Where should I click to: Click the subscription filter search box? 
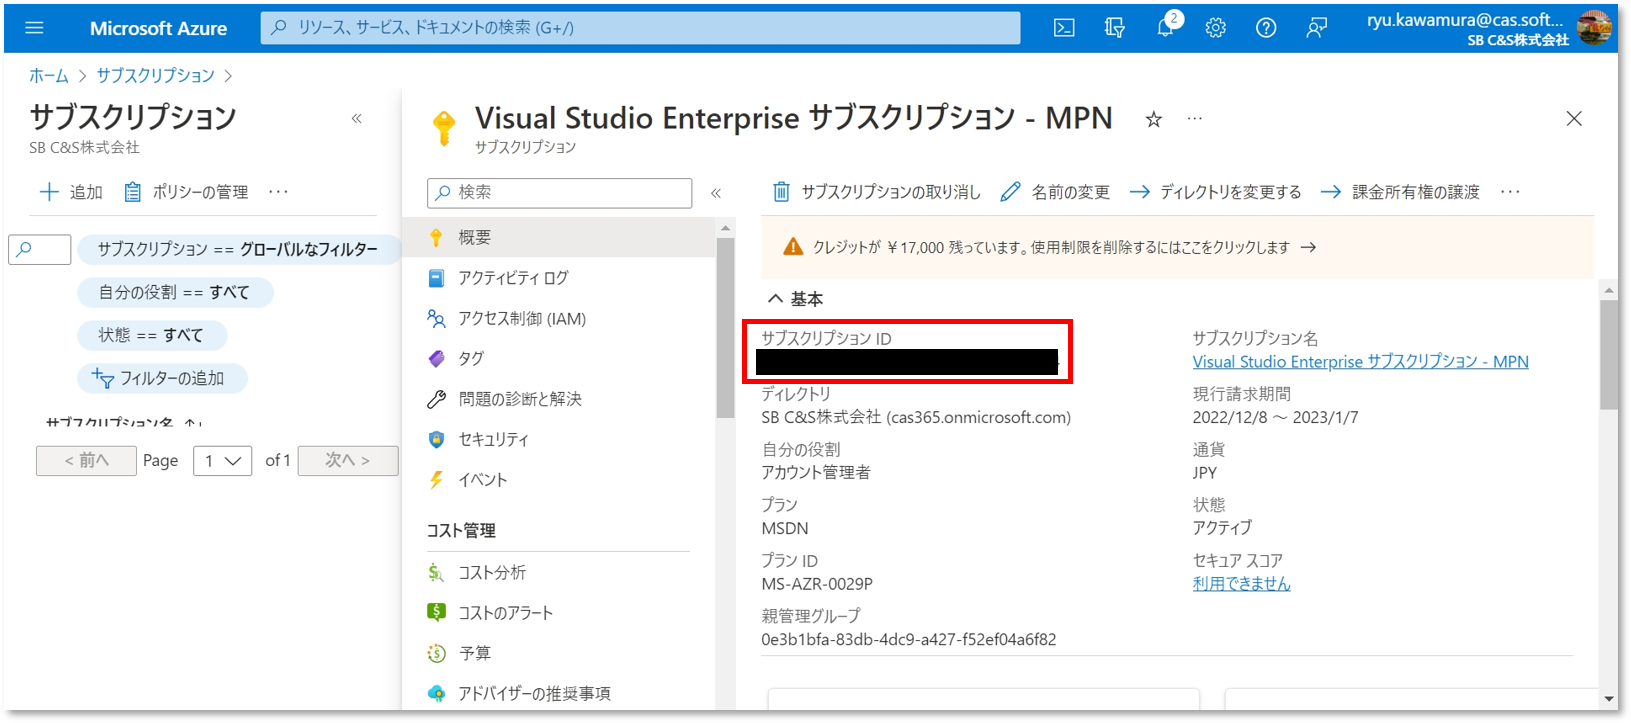point(40,249)
